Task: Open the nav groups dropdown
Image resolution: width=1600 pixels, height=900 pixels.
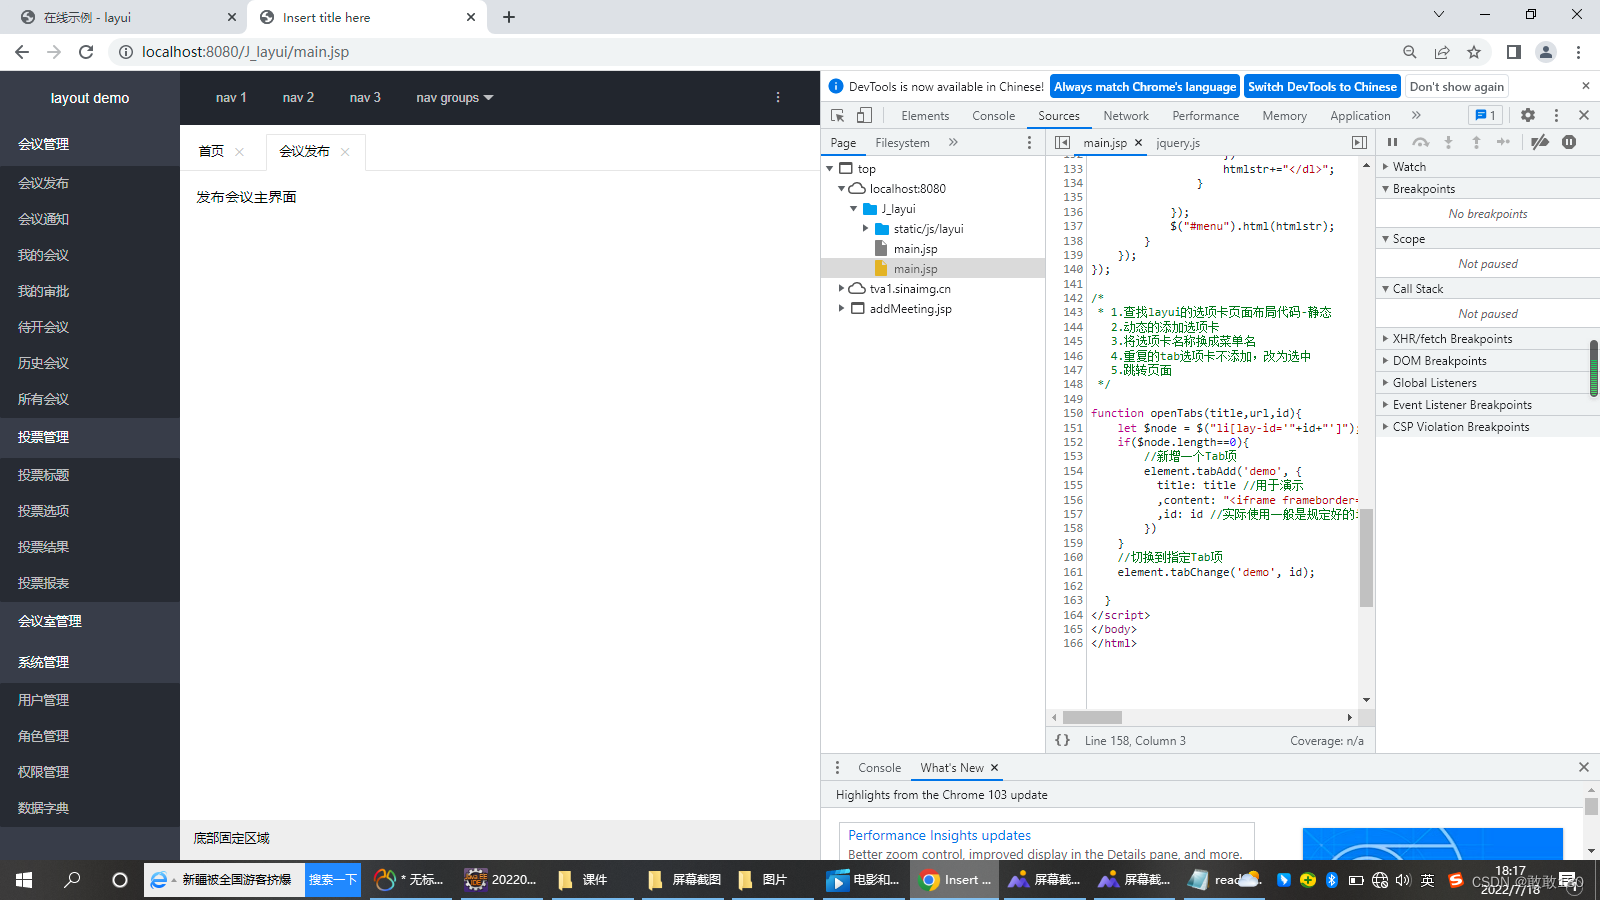Action: point(455,97)
